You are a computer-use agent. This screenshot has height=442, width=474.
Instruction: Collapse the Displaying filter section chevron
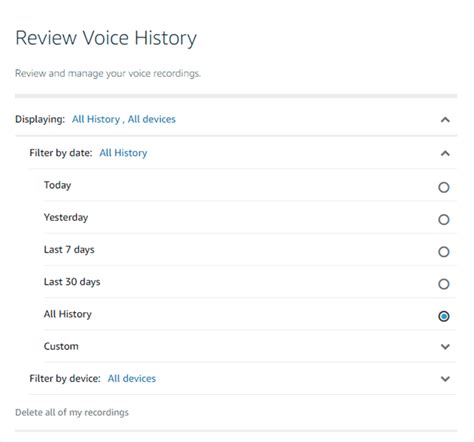pyautogui.click(x=445, y=120)
